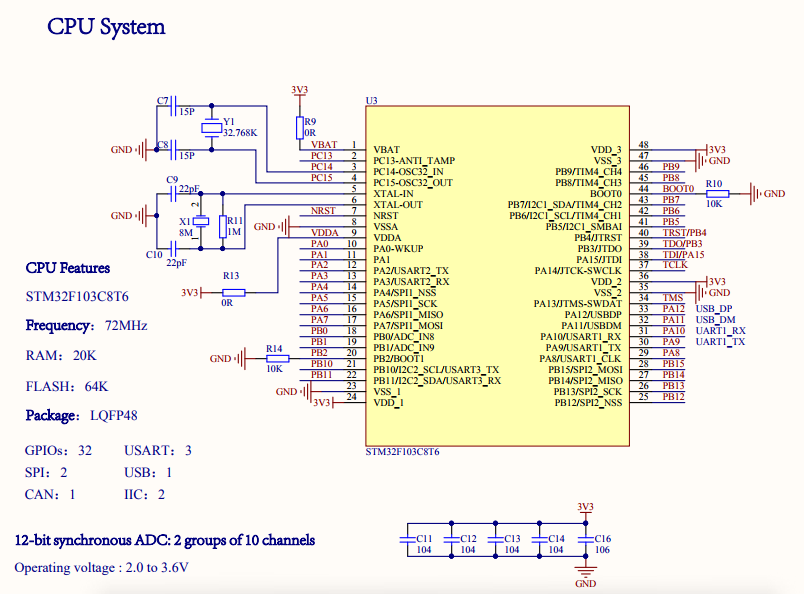Click the R11 1M resistor symbol
Image resolution: width=804 pixels, height=594 pixels.
click(x=223, y=226)
